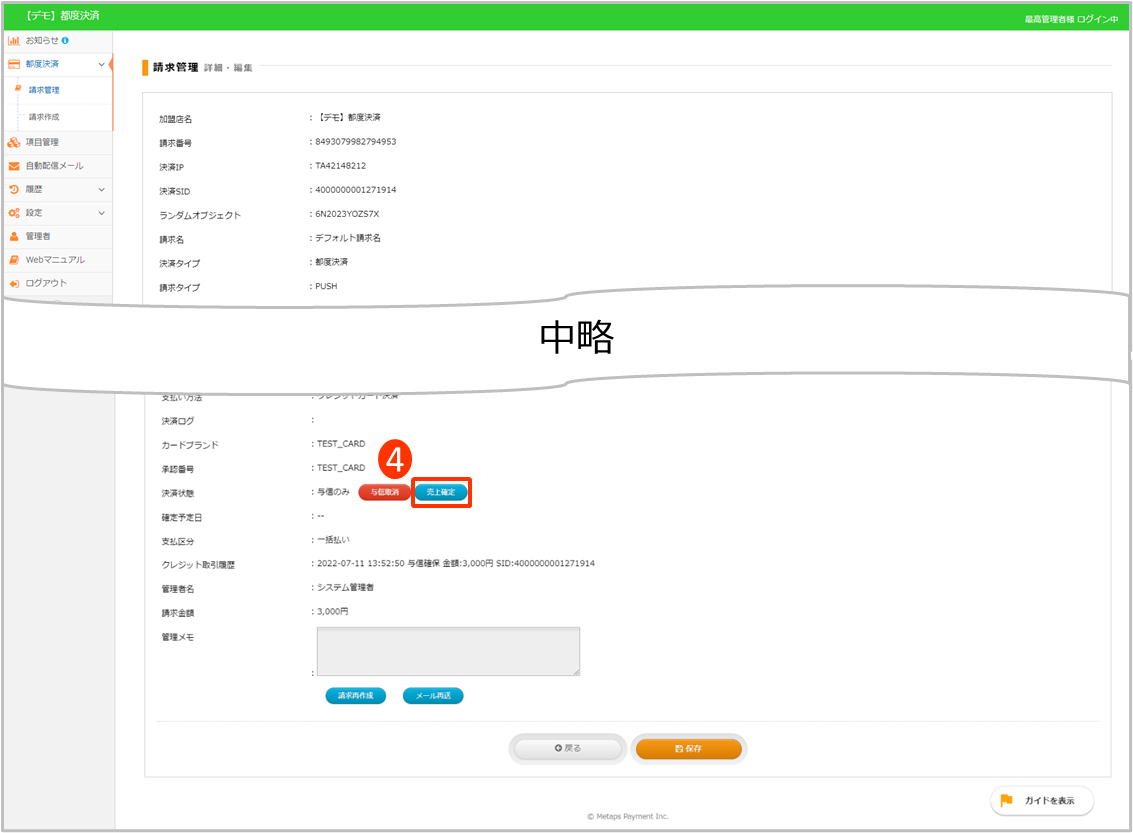Viewport: 1133px width, 833px height.
Task: Expand the 設定 menu chevron
Action: tap(101, 213)
